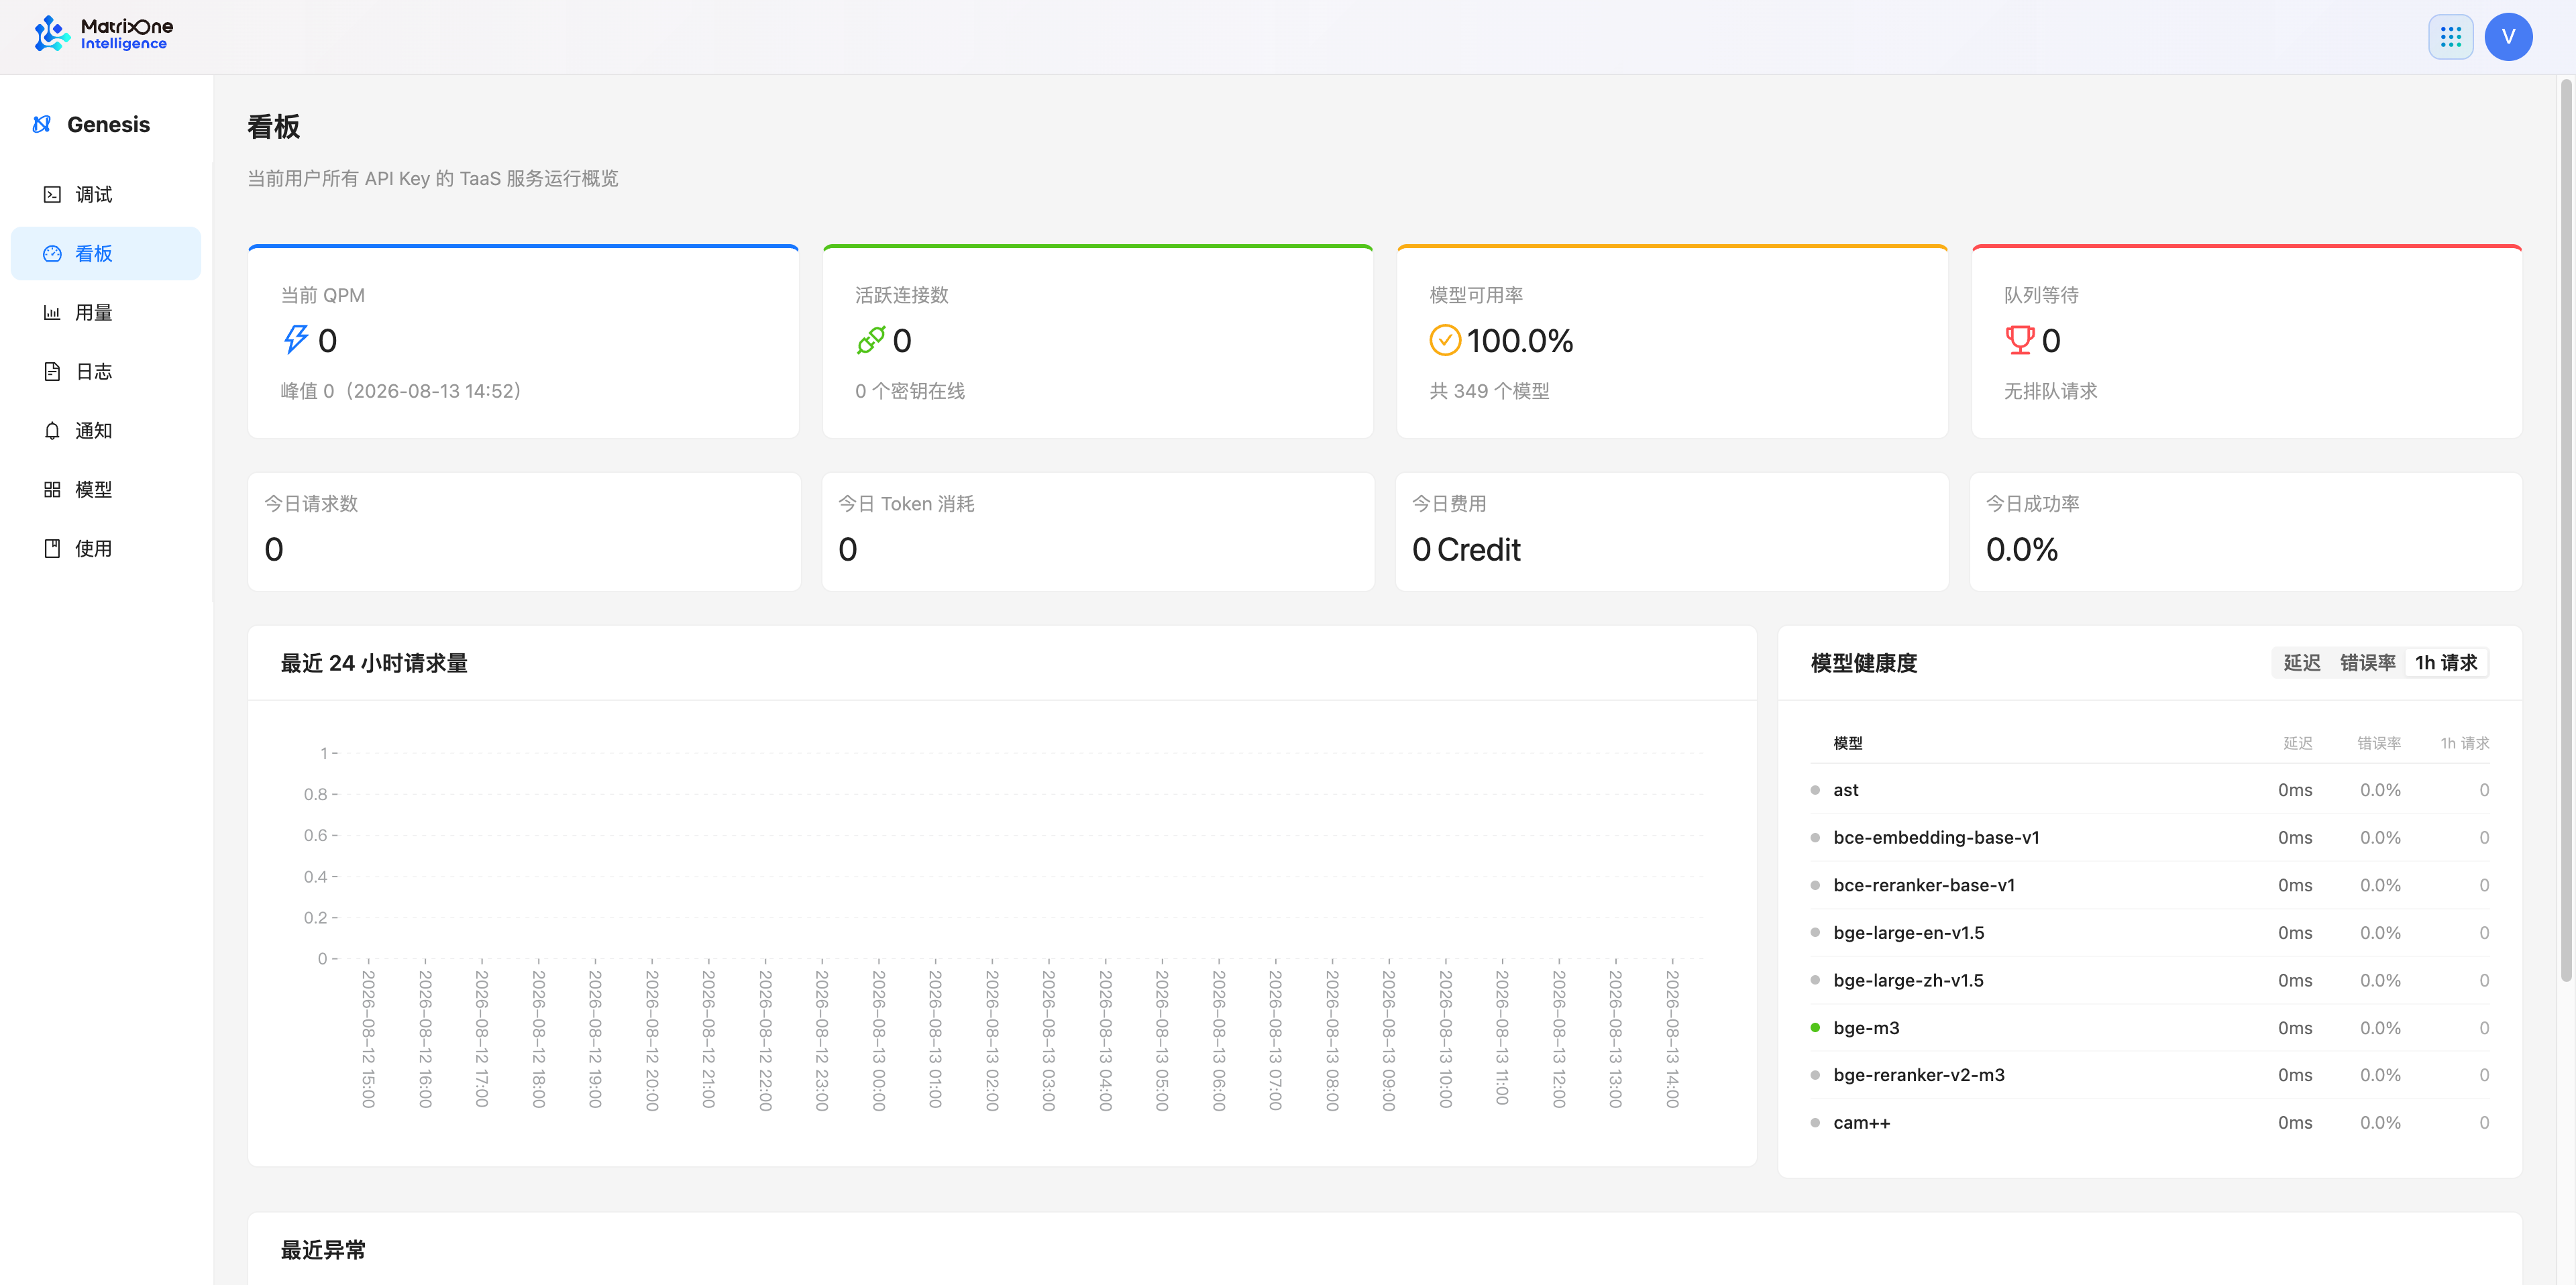Click the red trophy queue icon

click(2019, 340)
